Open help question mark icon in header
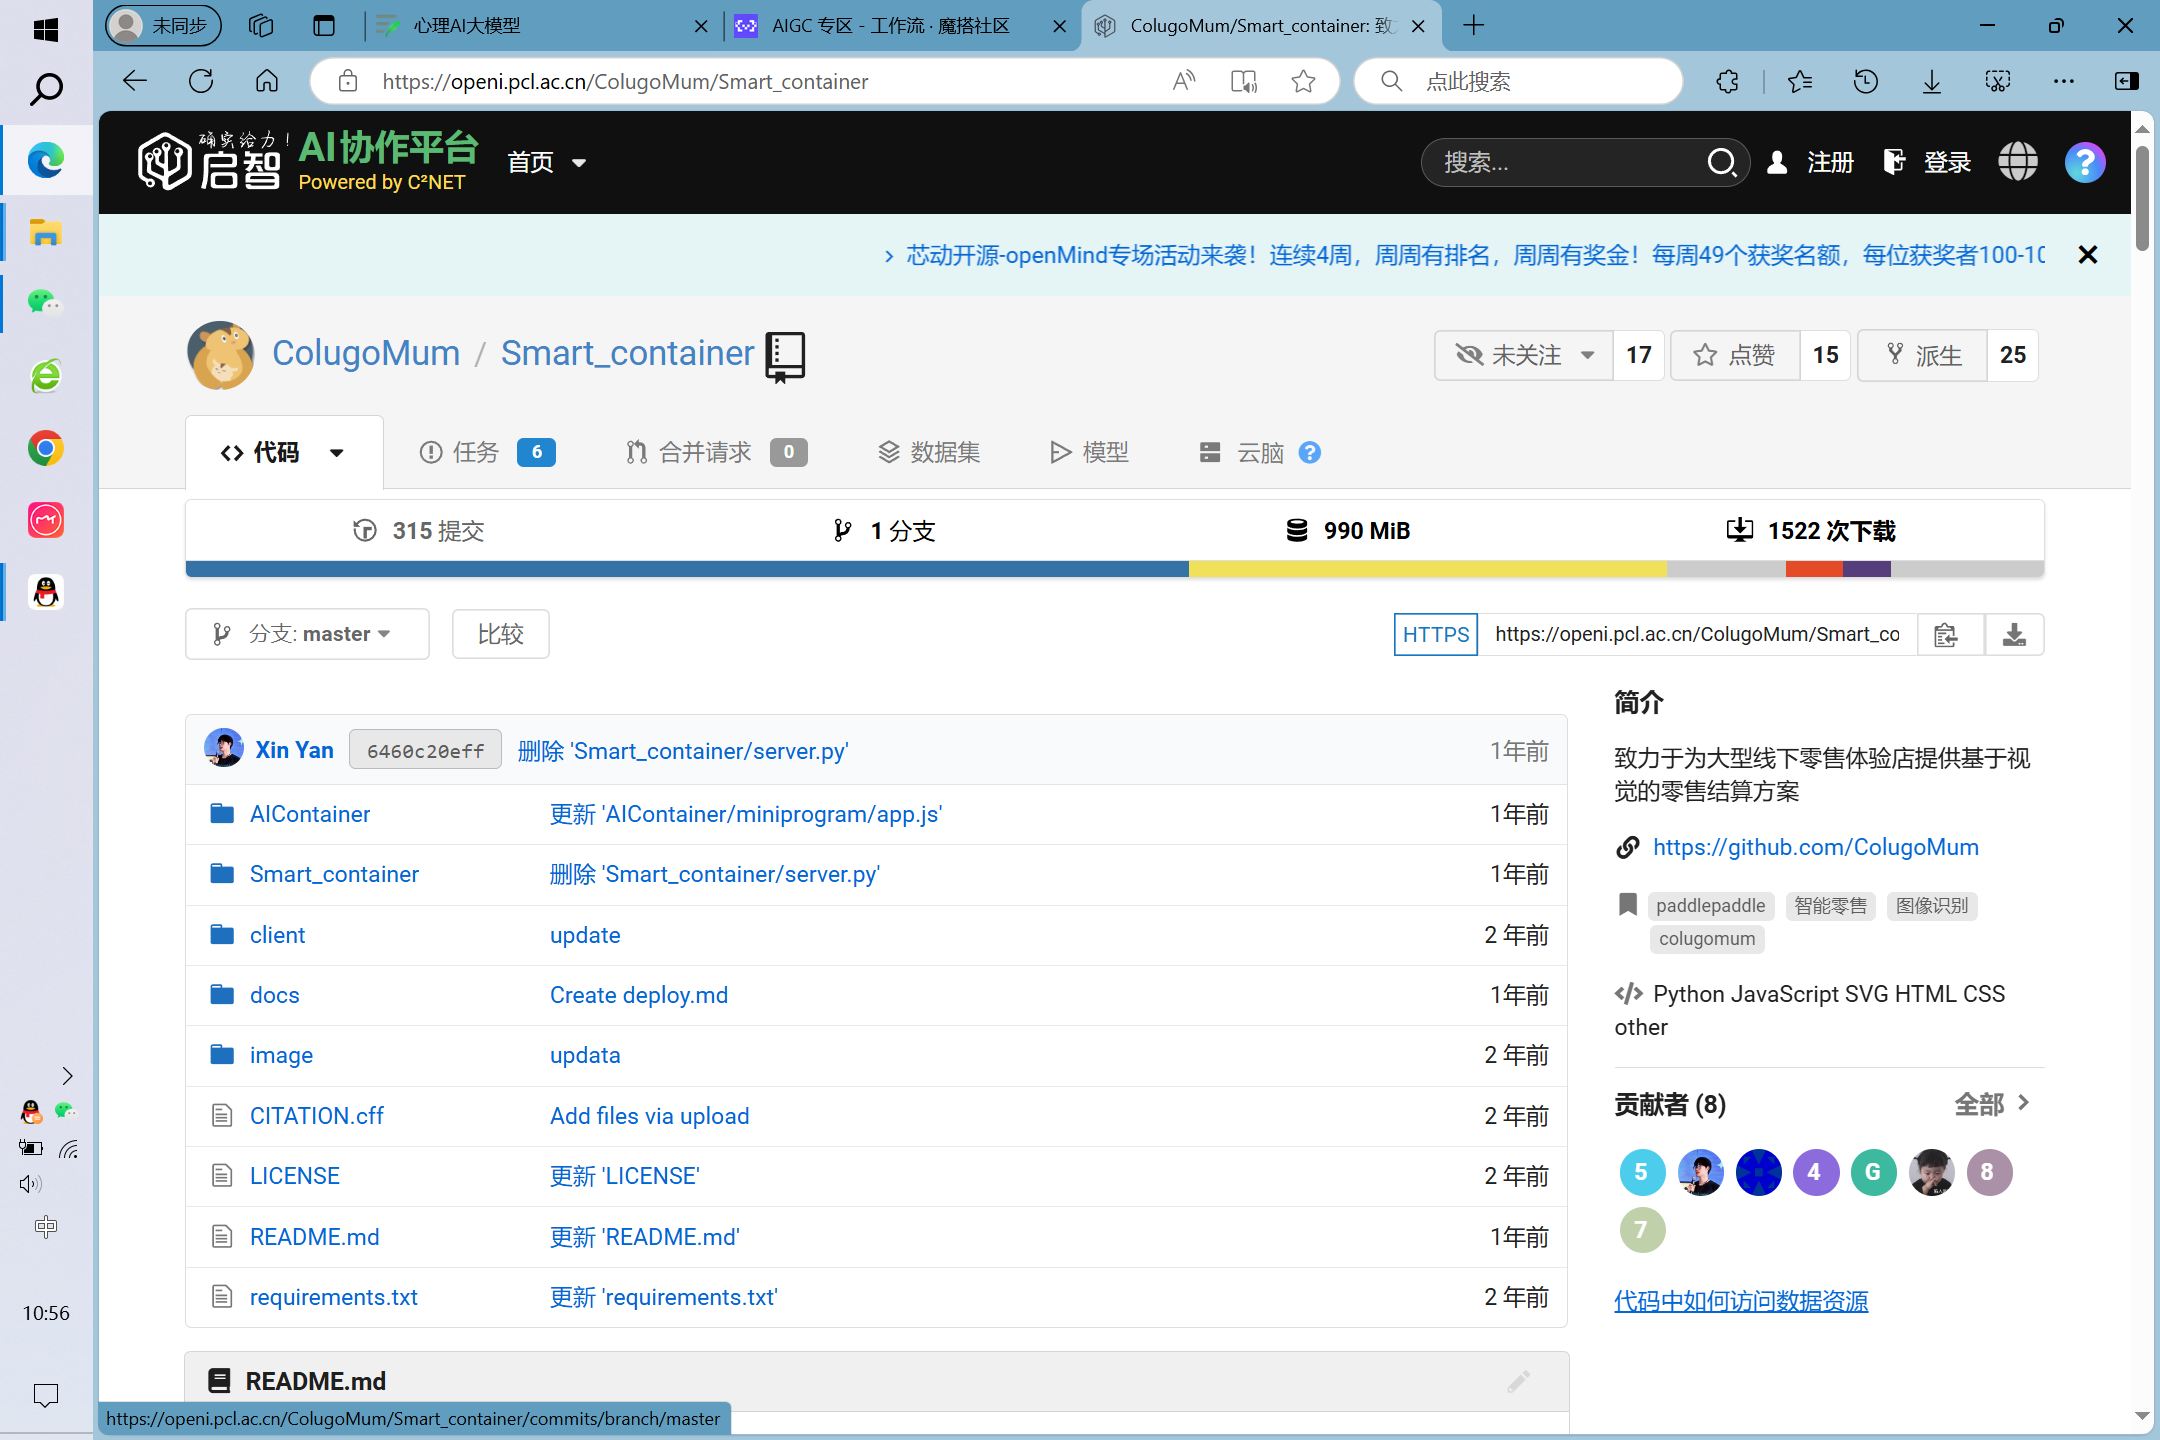The width and height of the screenshot is (2160, 1440). point(2084,162)
